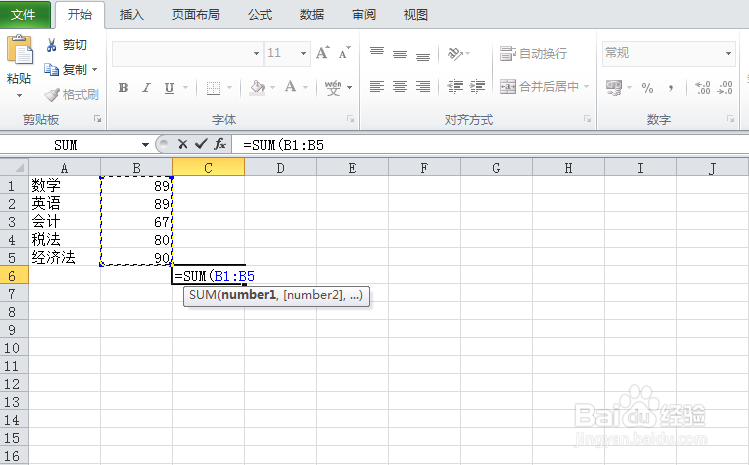
Task: Switch to 视图 View tab
Action: tap(415, 15)
